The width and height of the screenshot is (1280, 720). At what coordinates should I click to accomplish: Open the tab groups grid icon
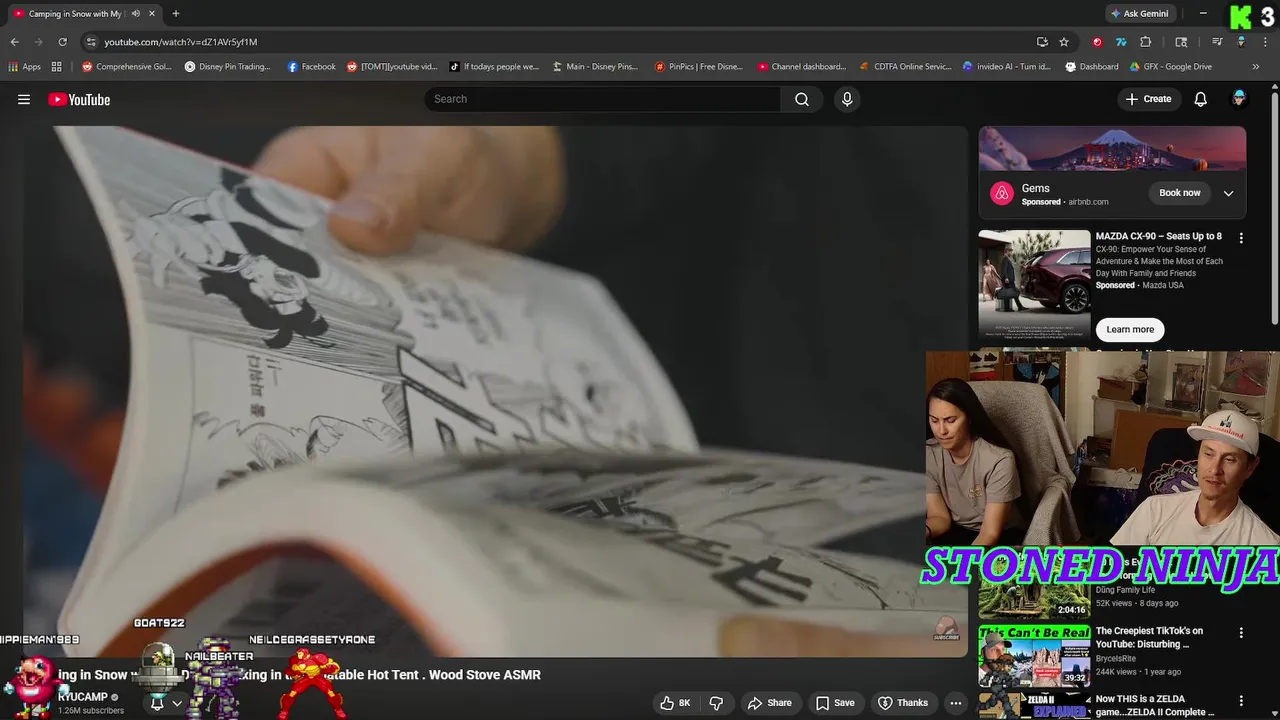click(x=57, y=67)
